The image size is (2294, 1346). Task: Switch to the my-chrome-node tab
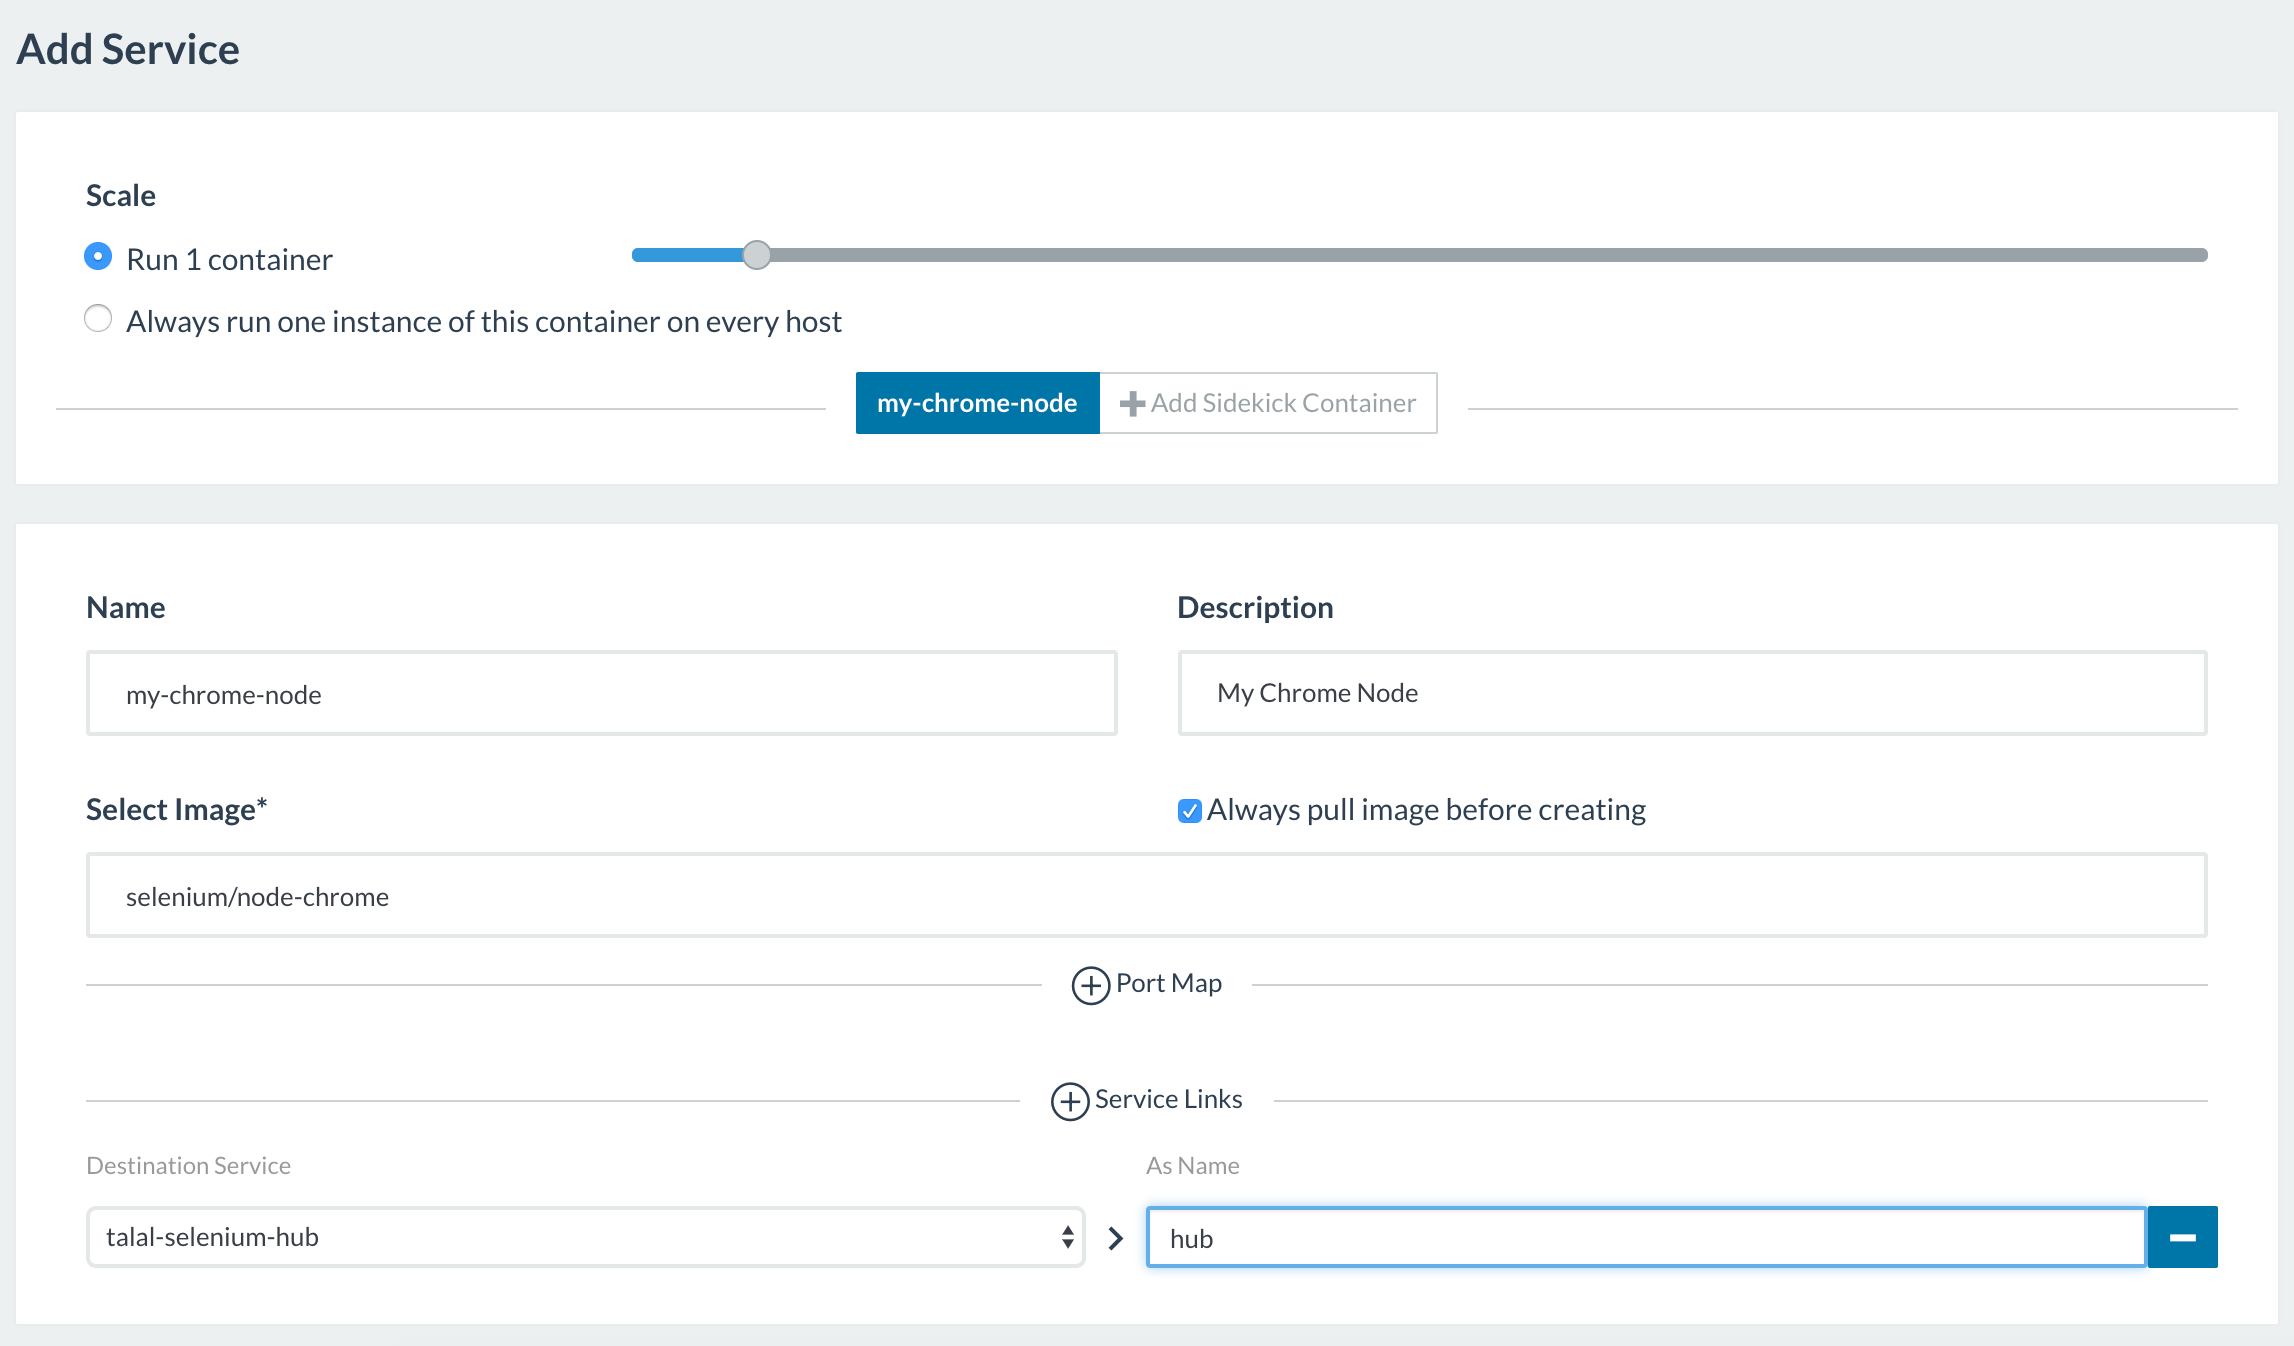coord(977,403)
